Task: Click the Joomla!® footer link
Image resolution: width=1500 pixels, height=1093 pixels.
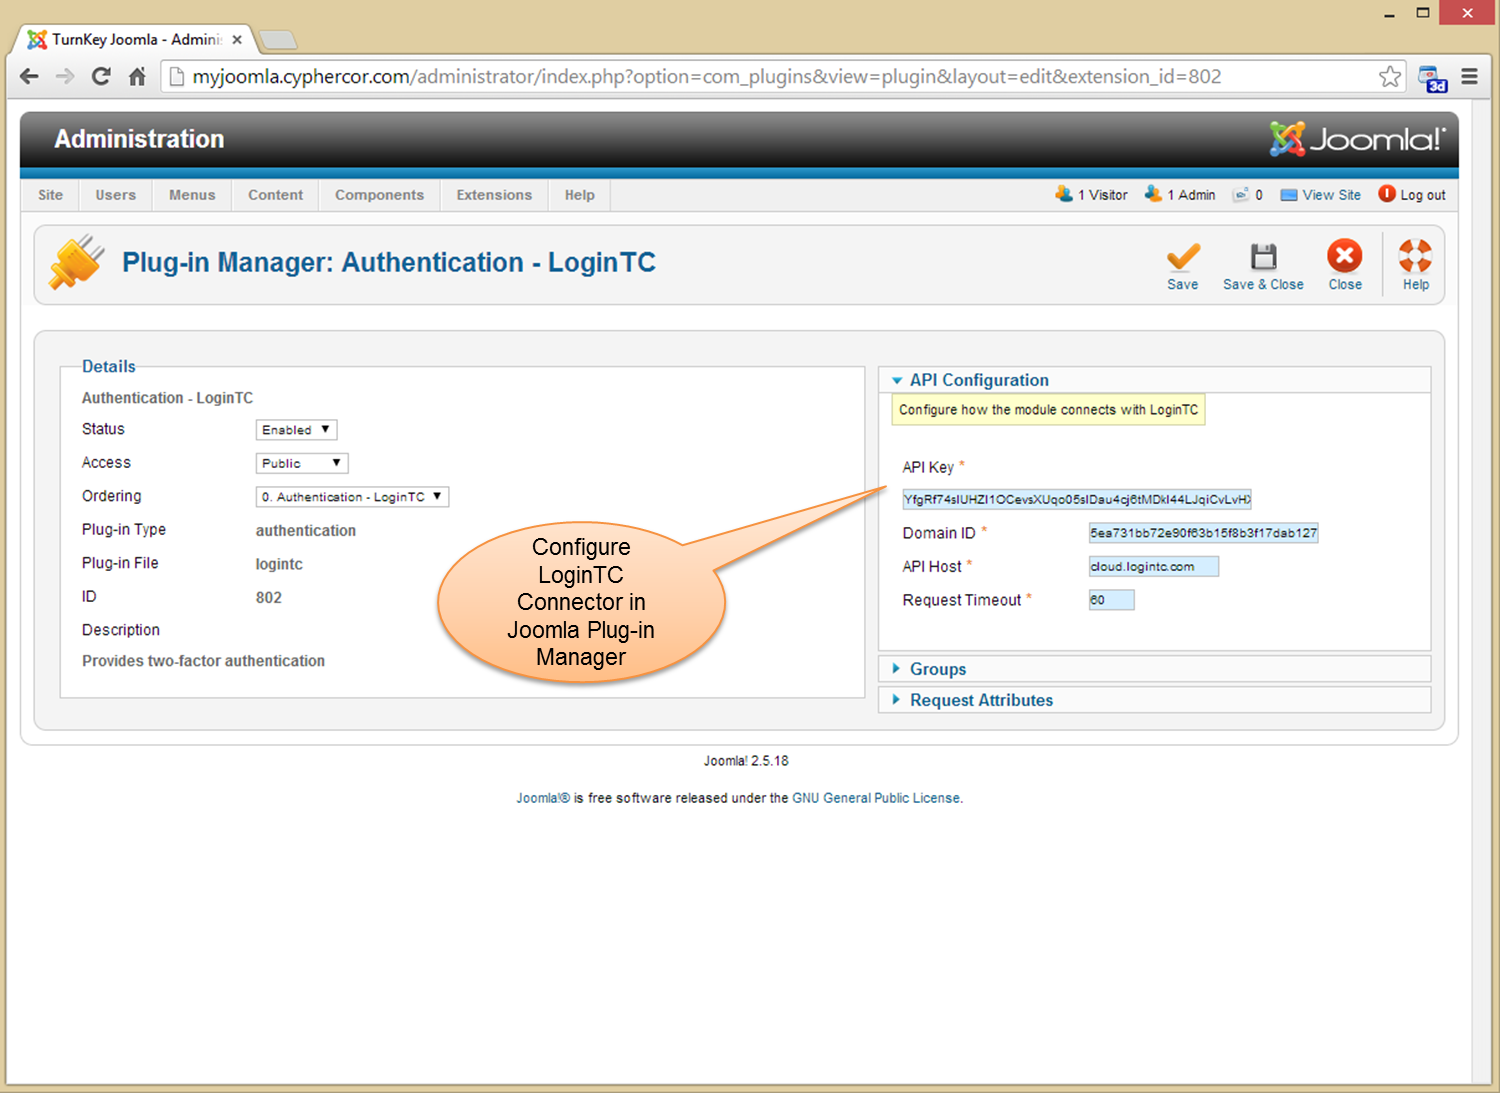Action: click(543, 798)
